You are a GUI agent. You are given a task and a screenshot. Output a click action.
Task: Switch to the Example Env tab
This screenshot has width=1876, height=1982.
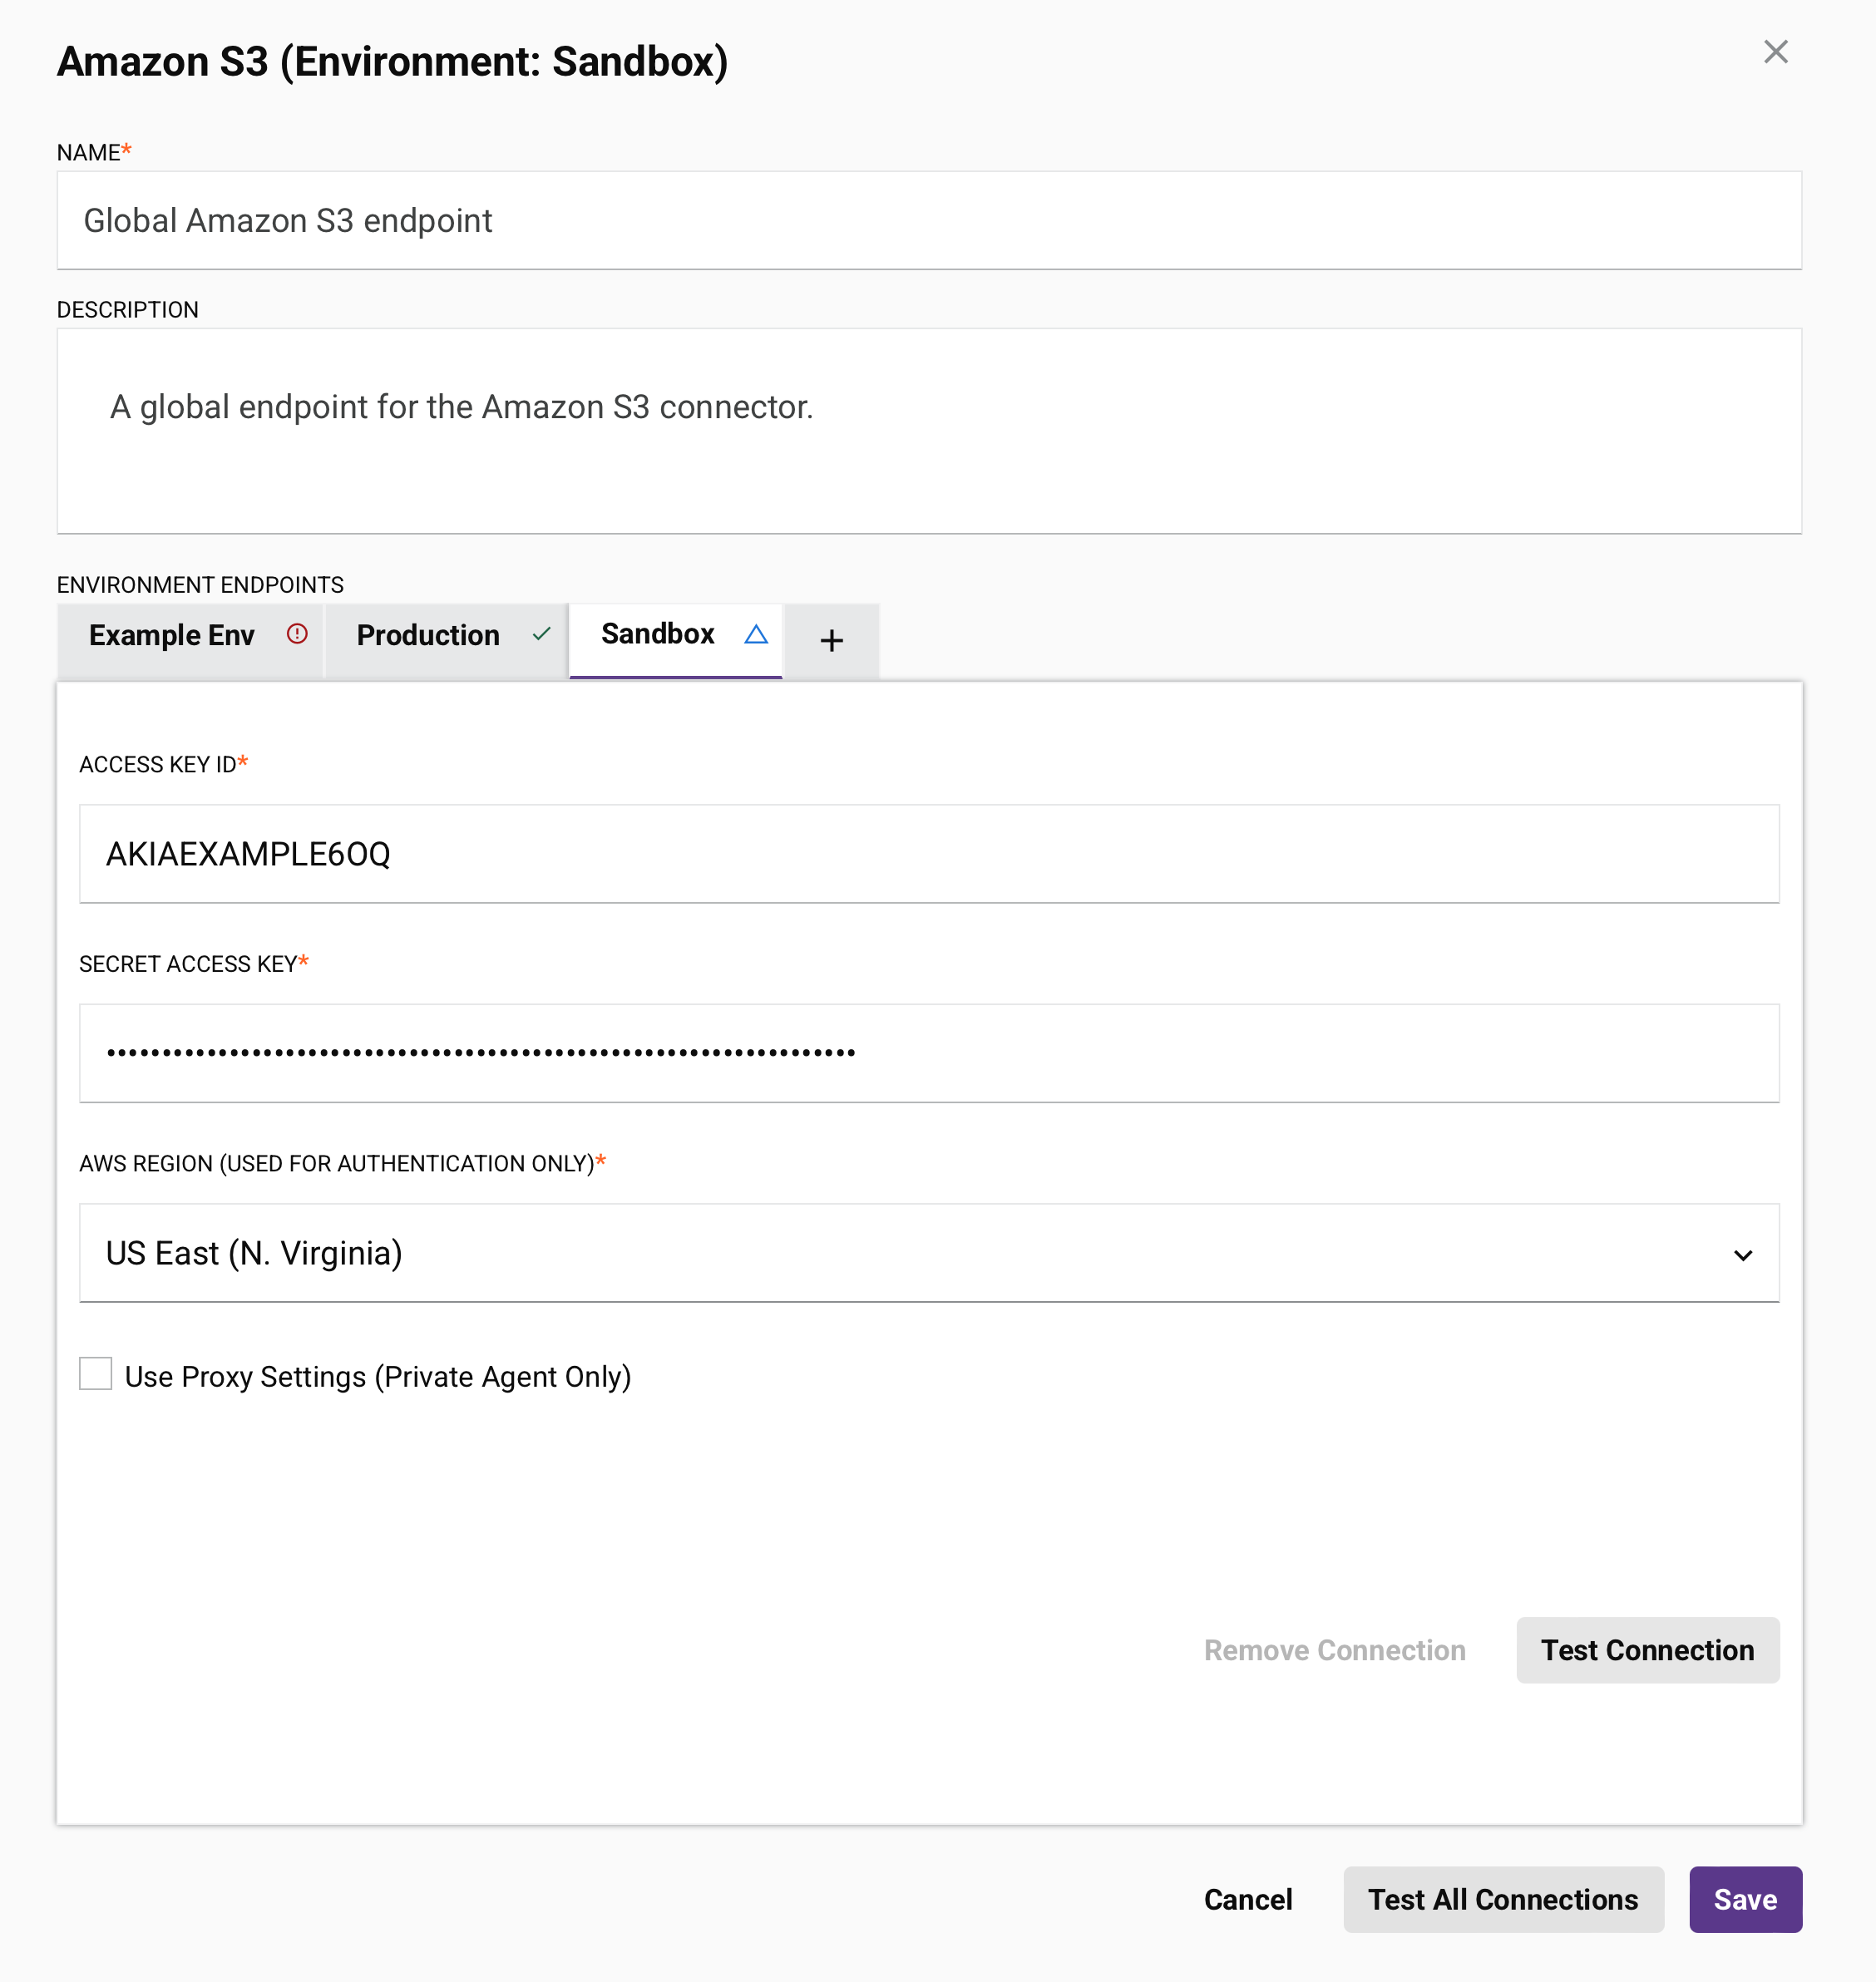tap(172, 636)
